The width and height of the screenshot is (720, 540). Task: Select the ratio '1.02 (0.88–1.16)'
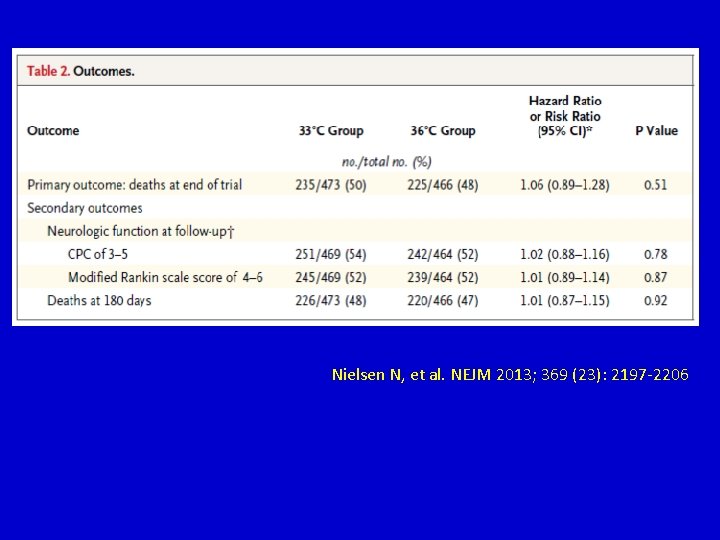tap(565, 254)
